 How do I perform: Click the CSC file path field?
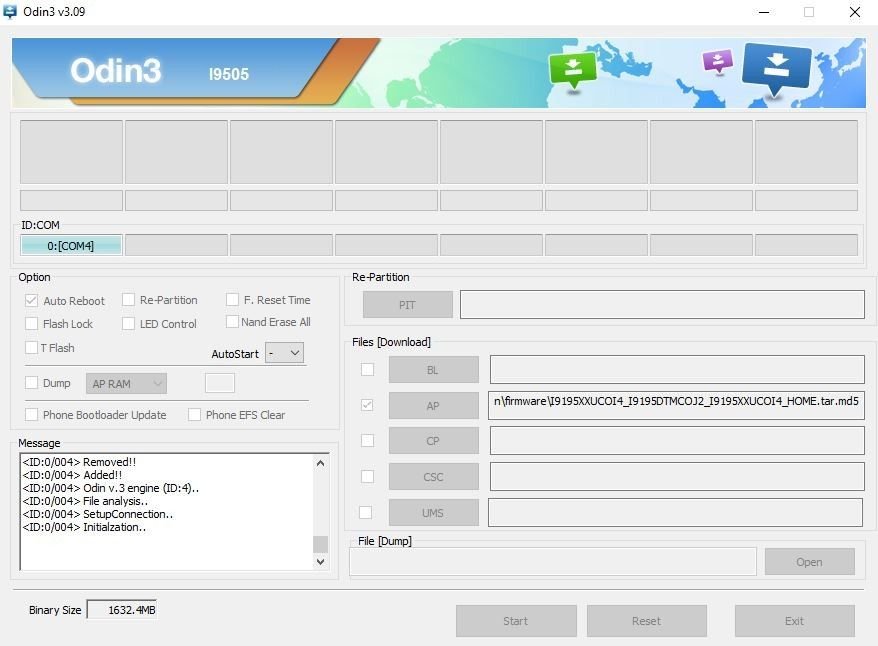click(x=677, y=476)
